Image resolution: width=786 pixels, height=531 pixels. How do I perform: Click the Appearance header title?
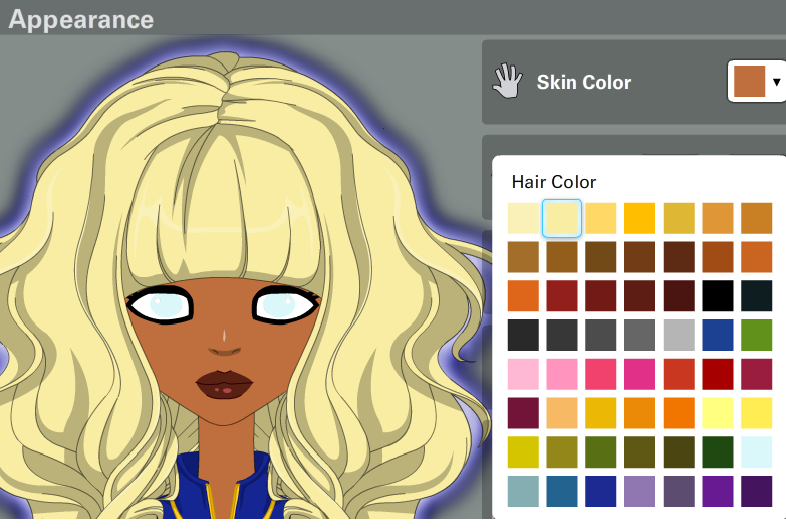[82, 19]
